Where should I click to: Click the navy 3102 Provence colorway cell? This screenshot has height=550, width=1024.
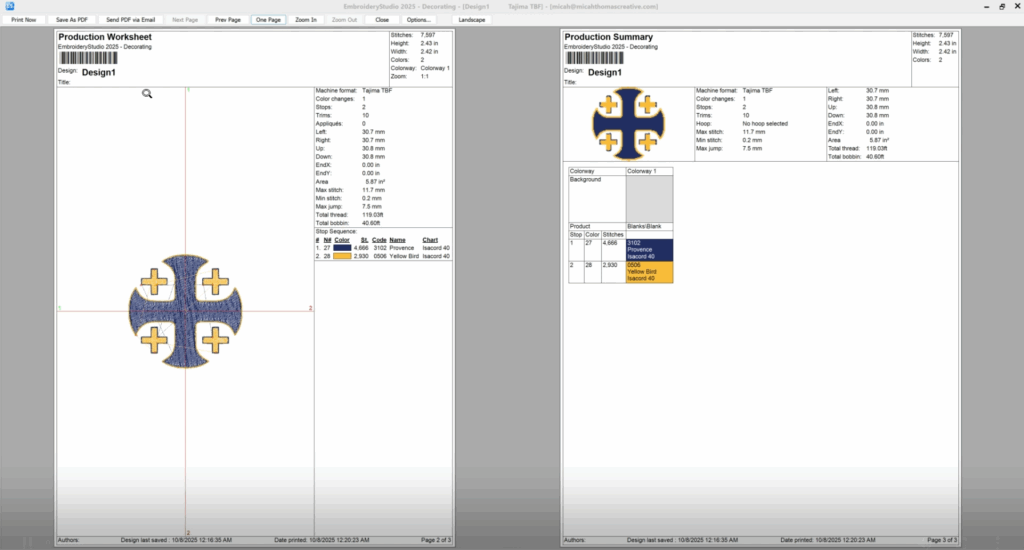pyautogui.click(x=649, y=250)
